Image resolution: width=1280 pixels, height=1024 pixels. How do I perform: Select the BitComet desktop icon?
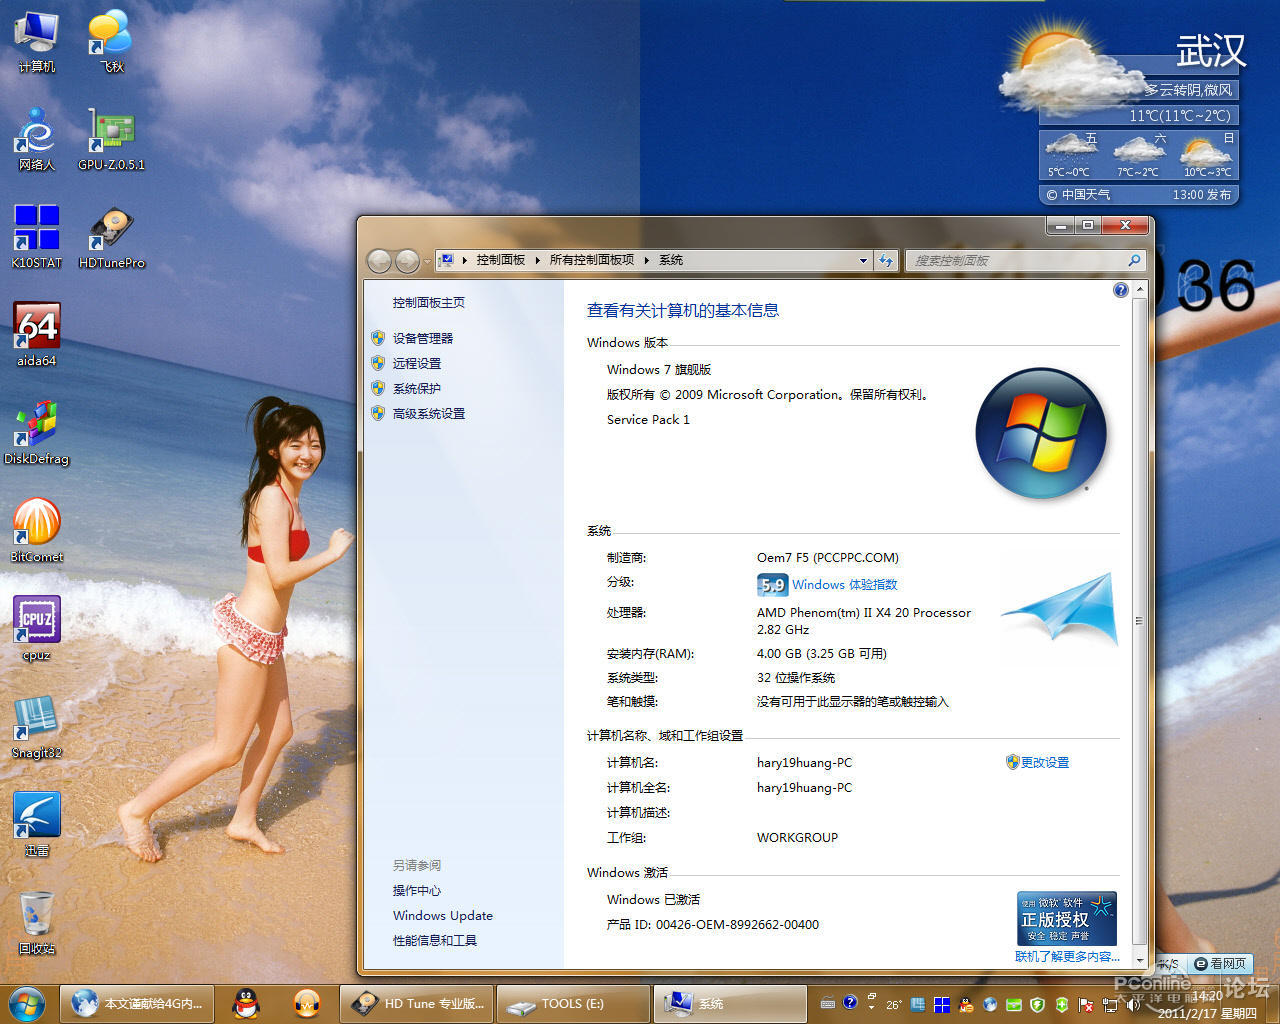36,530
